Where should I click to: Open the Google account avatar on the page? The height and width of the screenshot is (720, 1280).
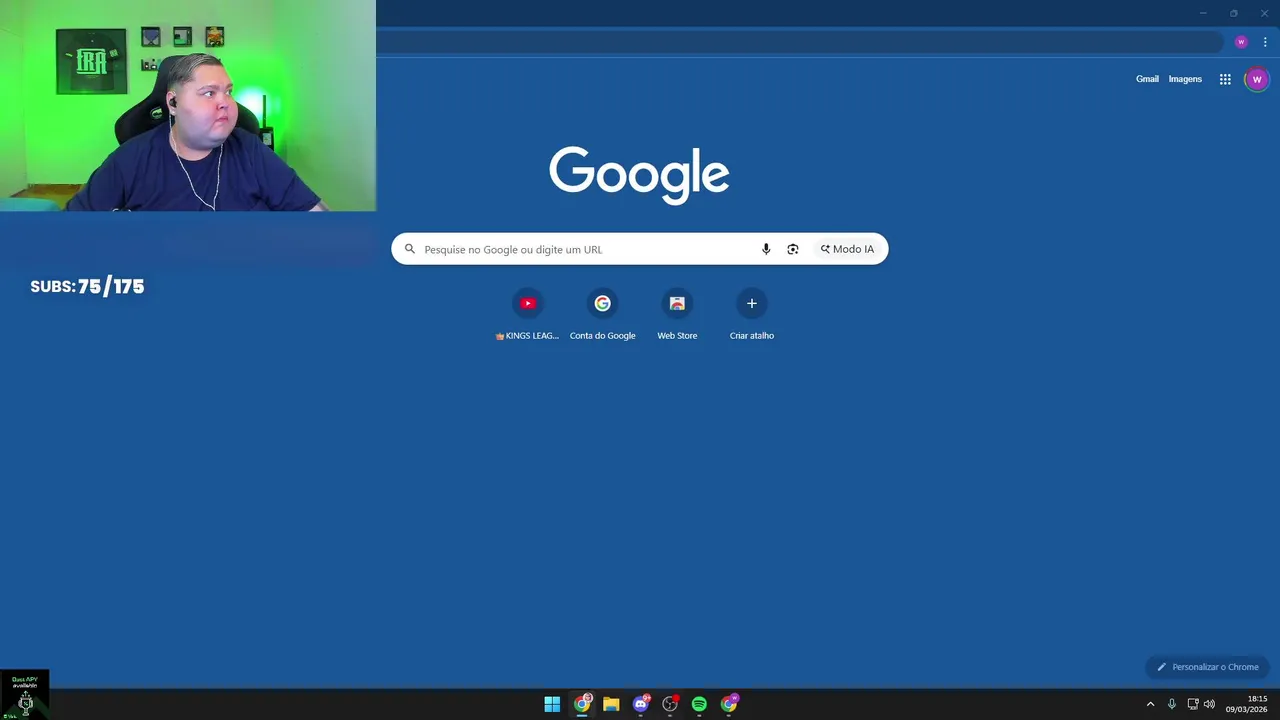click(1257, 79)
